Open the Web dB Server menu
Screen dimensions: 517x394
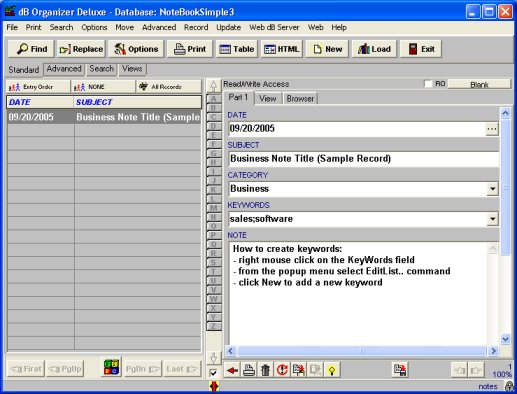click(x=274, y=27)
